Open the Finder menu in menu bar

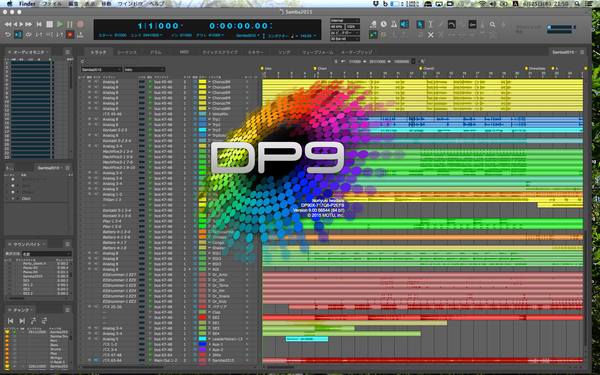coord(27,3)
